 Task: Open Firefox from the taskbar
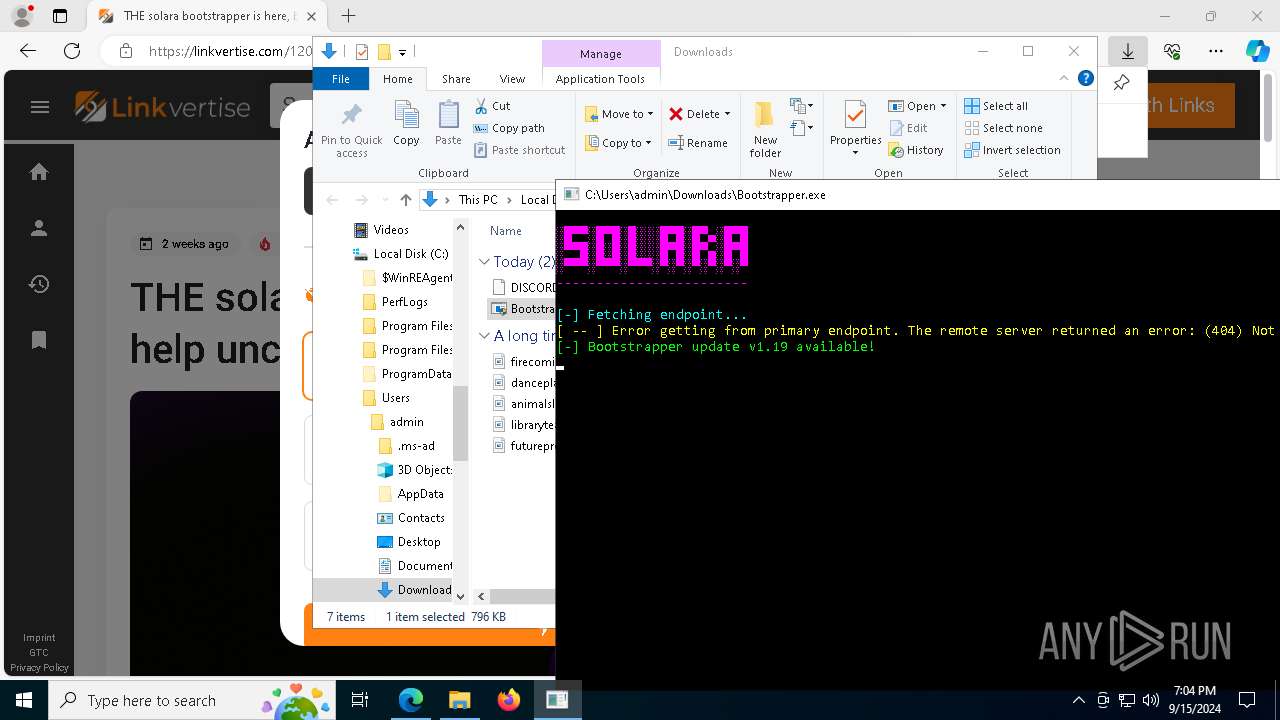(509, 700)
